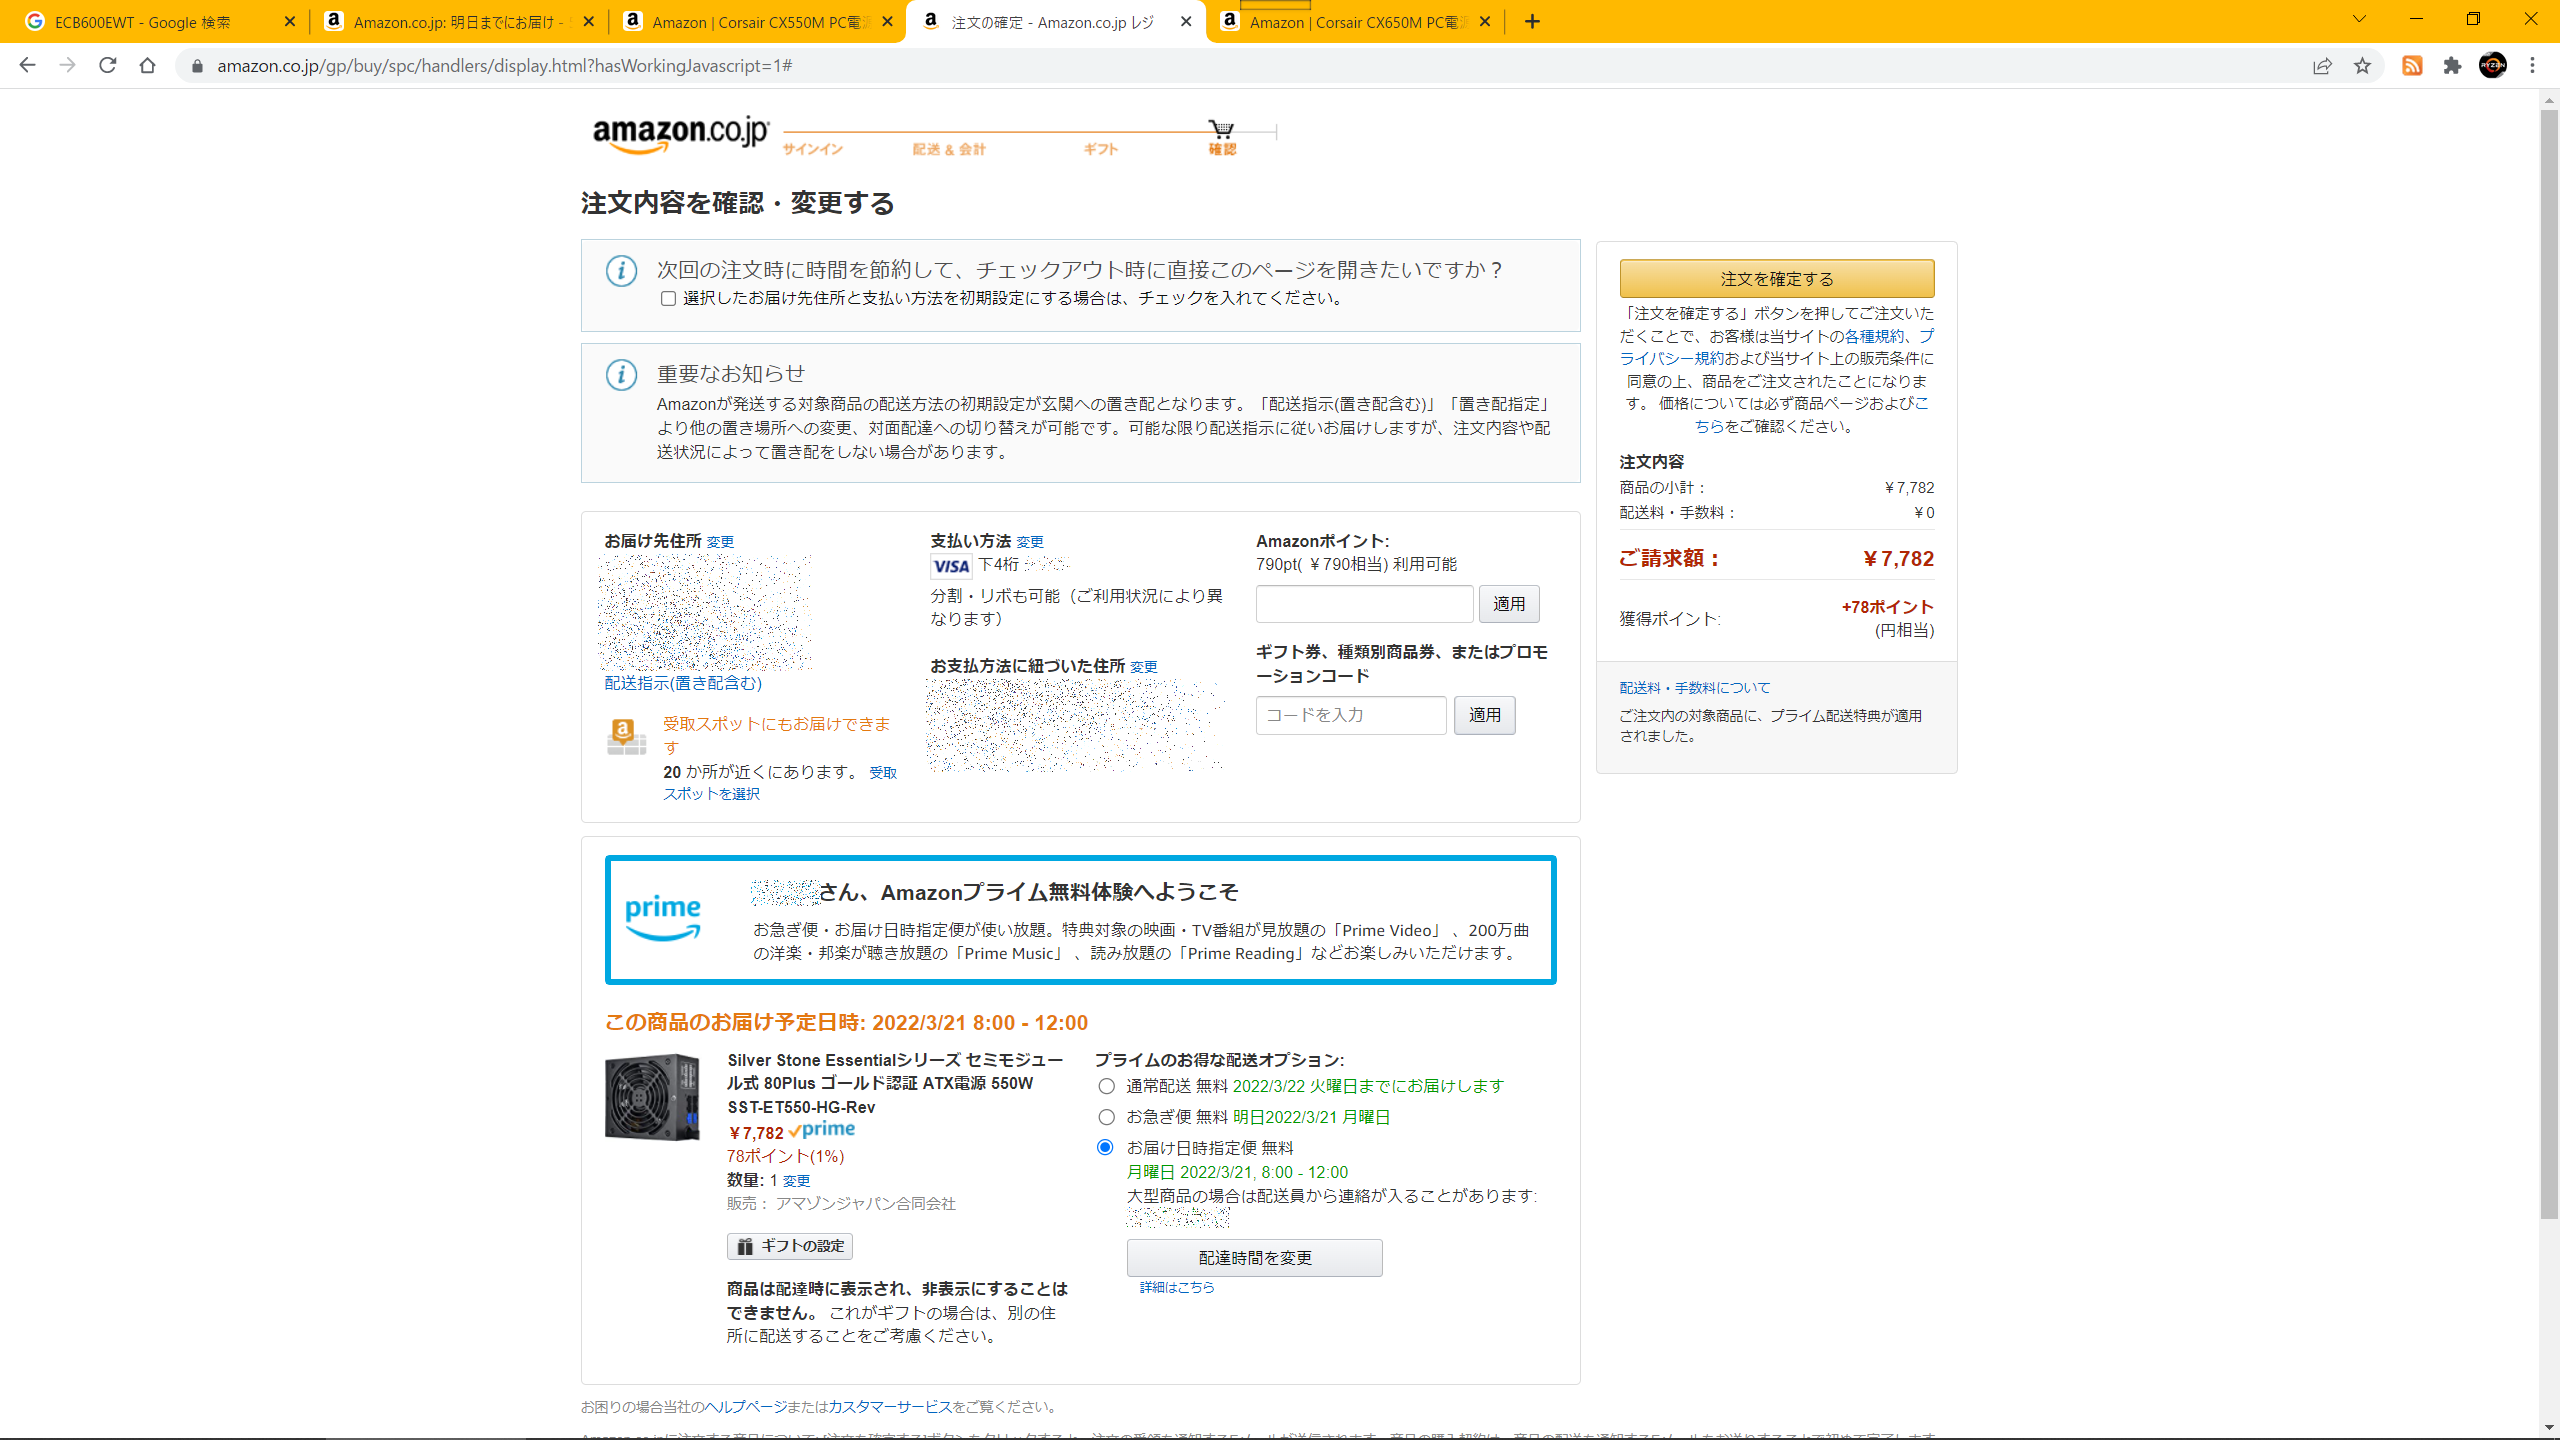Viewport: 2560px width, 1440px height.
Task: Check the default address and payment checkbox
Action: tap(668, 299)
